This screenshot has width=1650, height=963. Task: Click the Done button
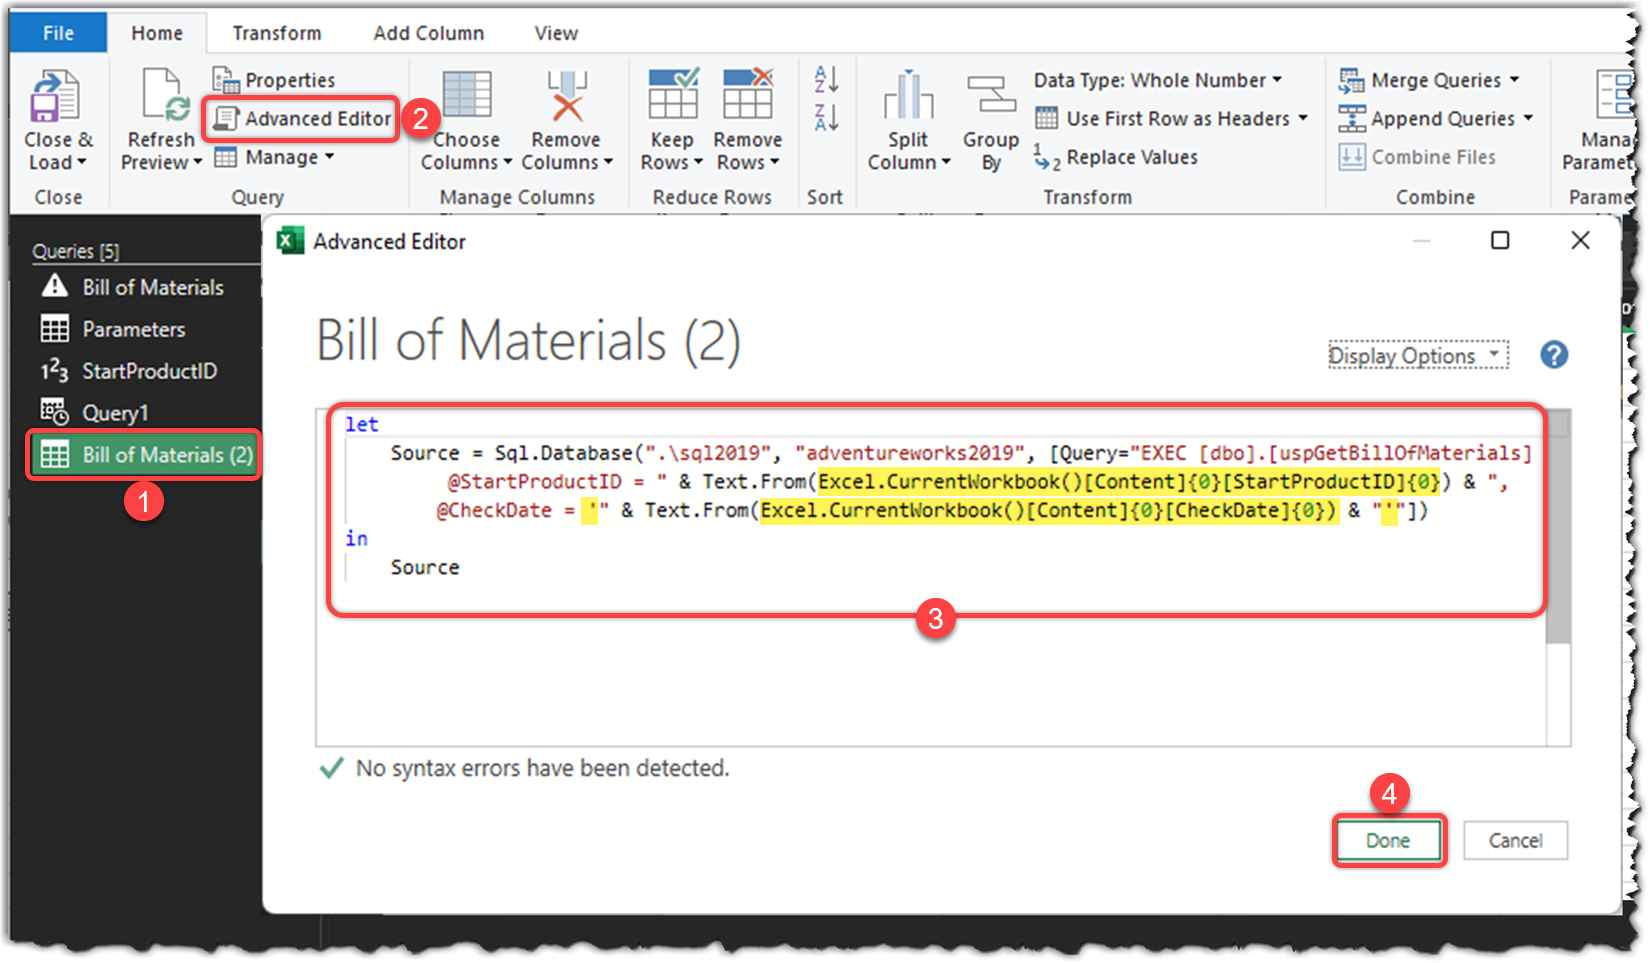(1388, 840)
